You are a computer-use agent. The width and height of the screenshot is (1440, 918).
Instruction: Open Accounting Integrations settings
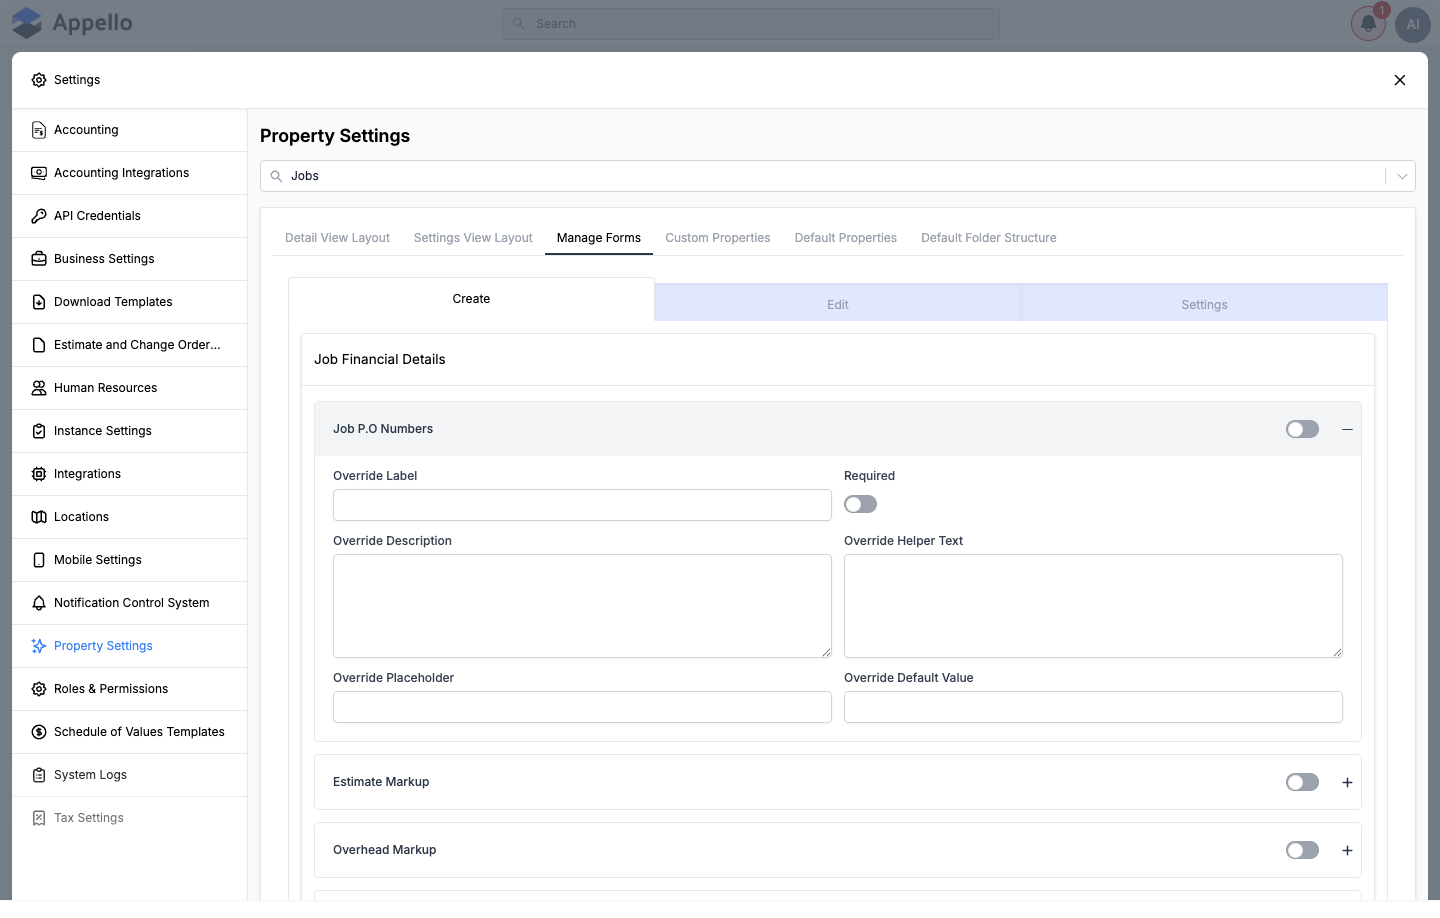[130, 173]
